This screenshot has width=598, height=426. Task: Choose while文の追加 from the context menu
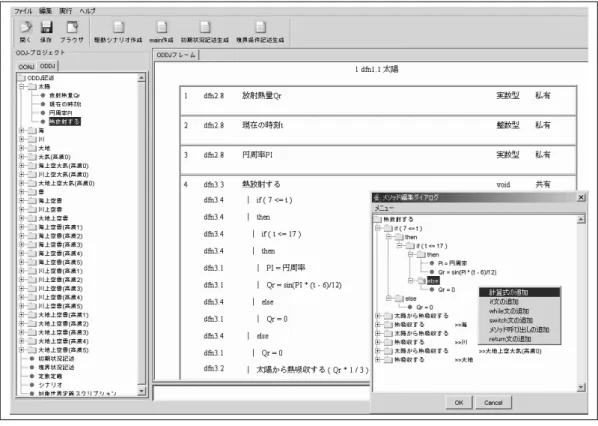519,311
